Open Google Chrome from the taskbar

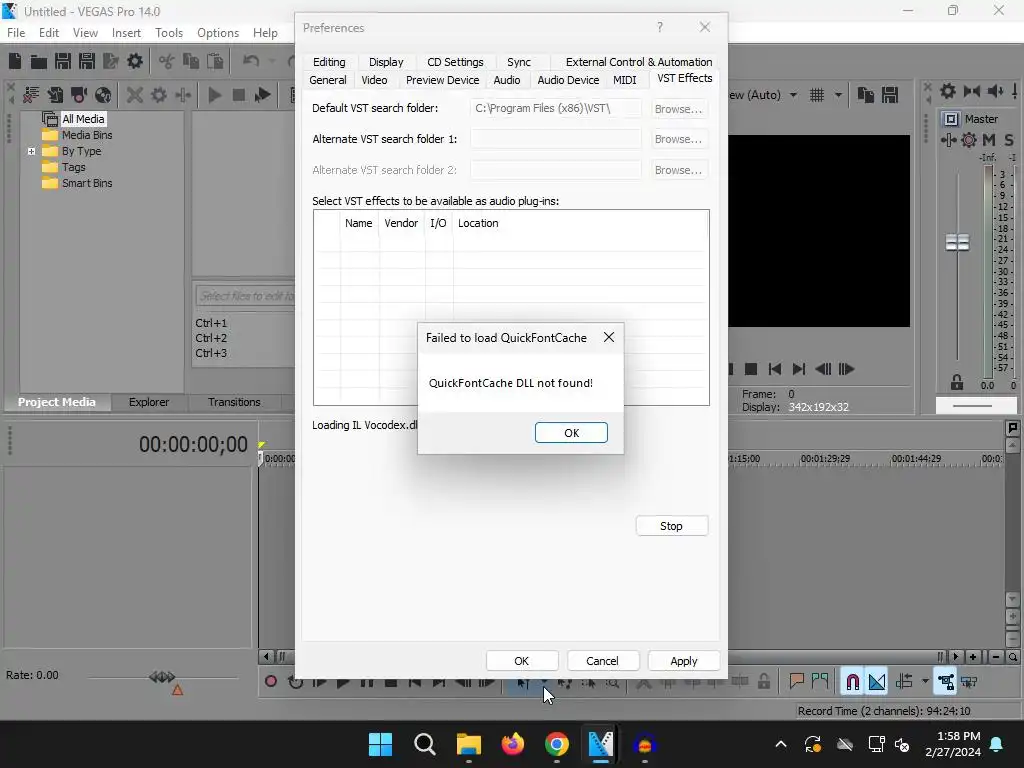click(556, 744)
